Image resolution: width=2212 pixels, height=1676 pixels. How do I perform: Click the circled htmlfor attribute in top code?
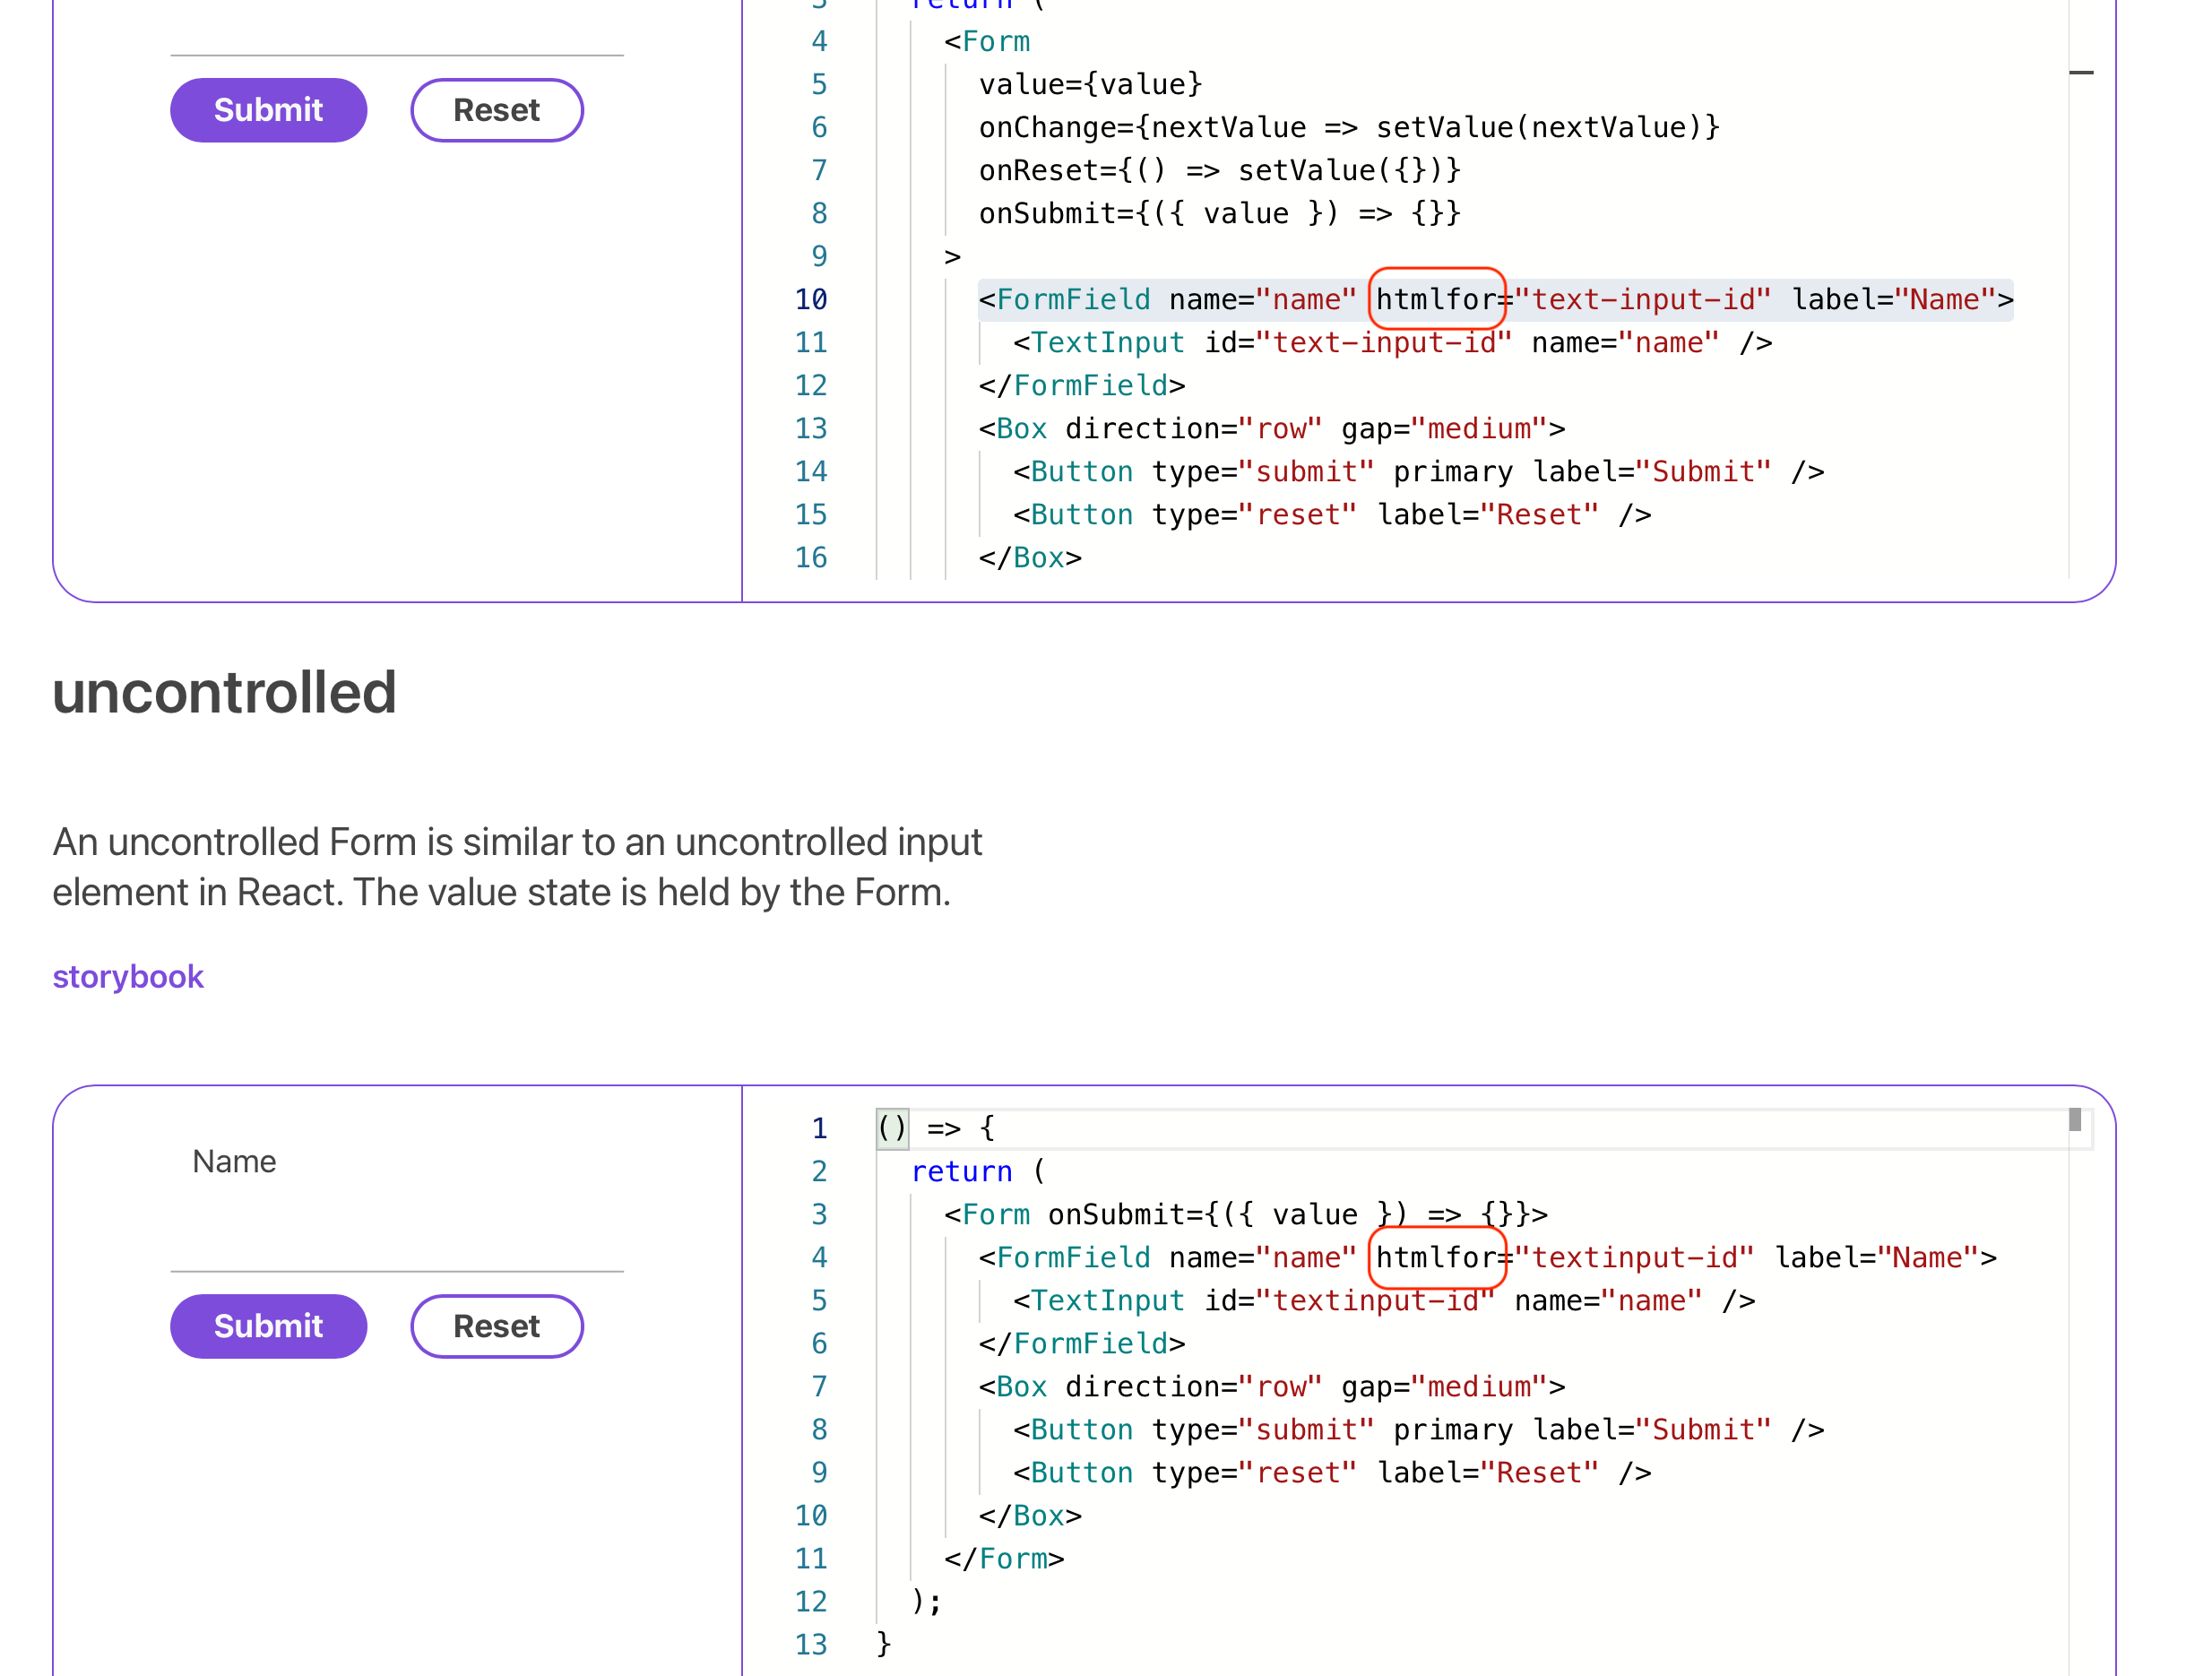click(1437, 299)
